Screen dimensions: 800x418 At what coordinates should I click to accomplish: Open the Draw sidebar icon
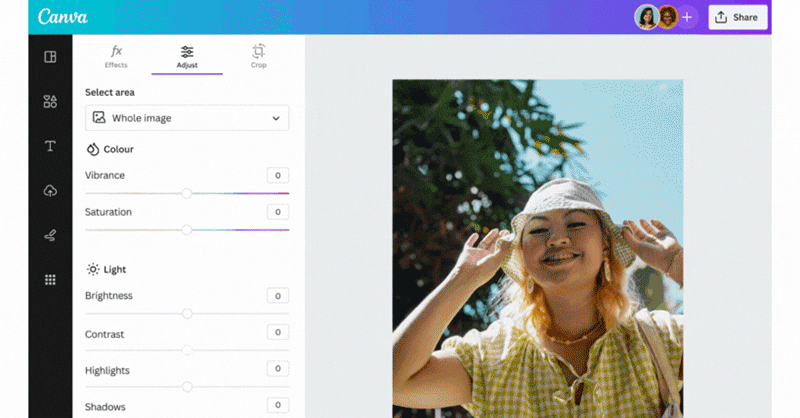(x=50, y=235)
